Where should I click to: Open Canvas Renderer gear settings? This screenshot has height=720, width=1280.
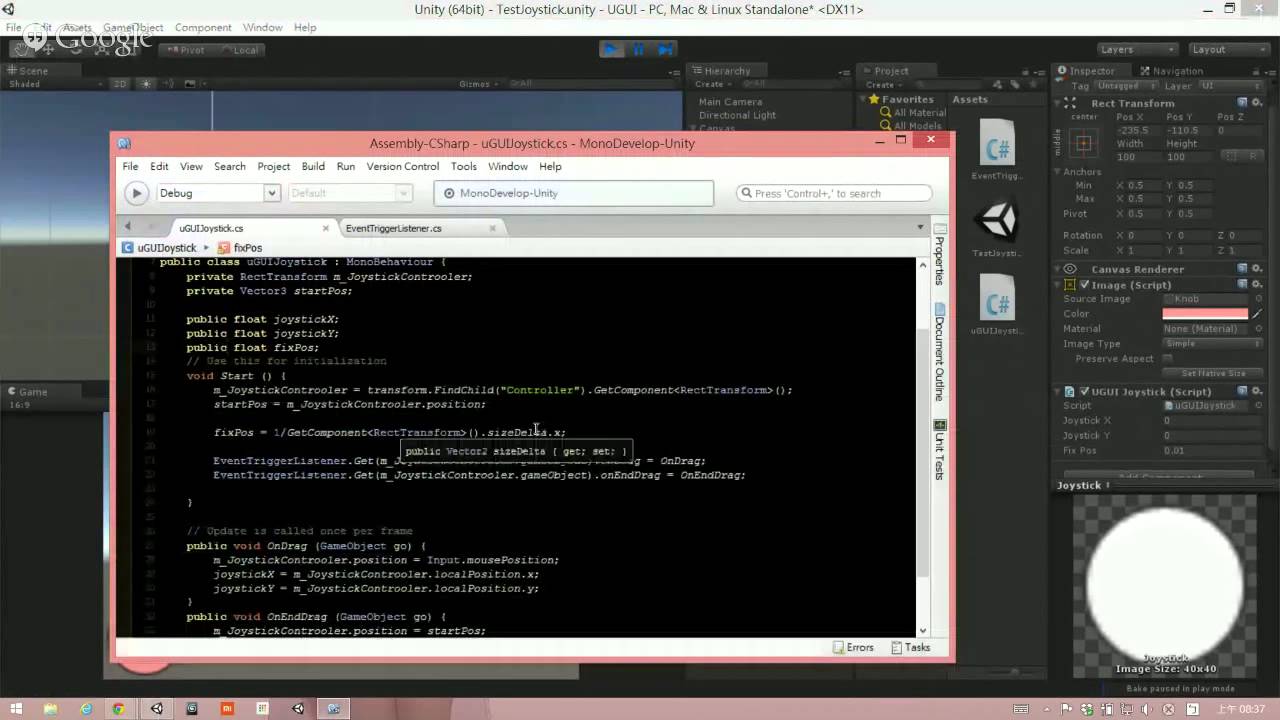pyautogui.click(x=1257, y=269)
